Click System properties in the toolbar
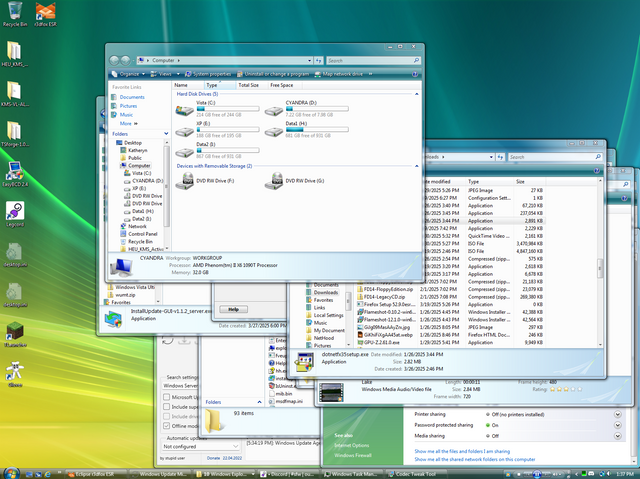Image resolution: width=640 pixels, height=479 pixels. (212, 74)
